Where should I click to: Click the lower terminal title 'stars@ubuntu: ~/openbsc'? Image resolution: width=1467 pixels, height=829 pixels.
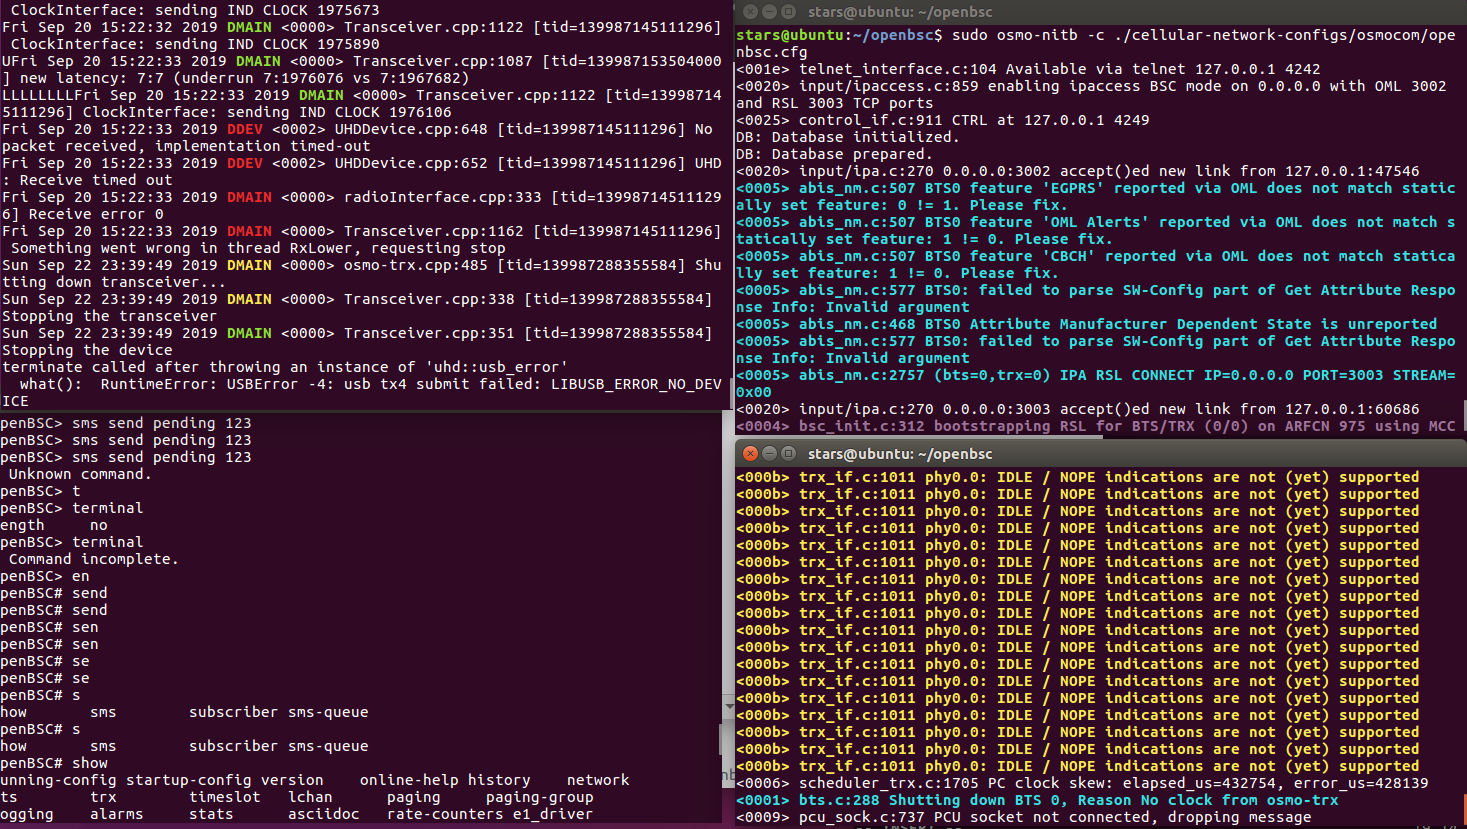click(x=900, y=454)
